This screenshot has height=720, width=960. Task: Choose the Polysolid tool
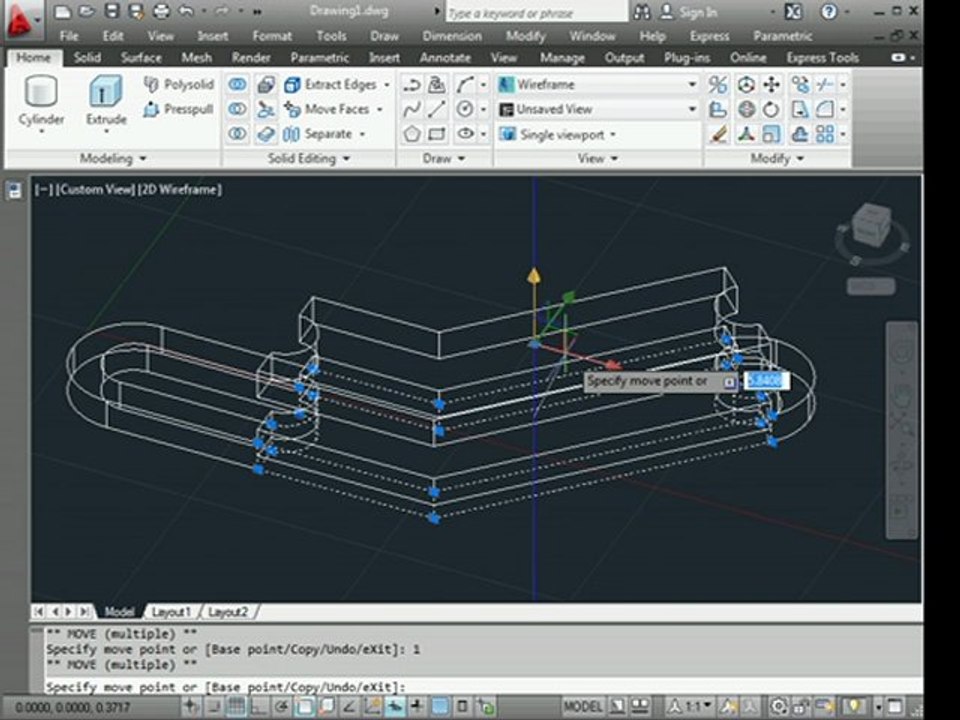click(x=179, y=84)
